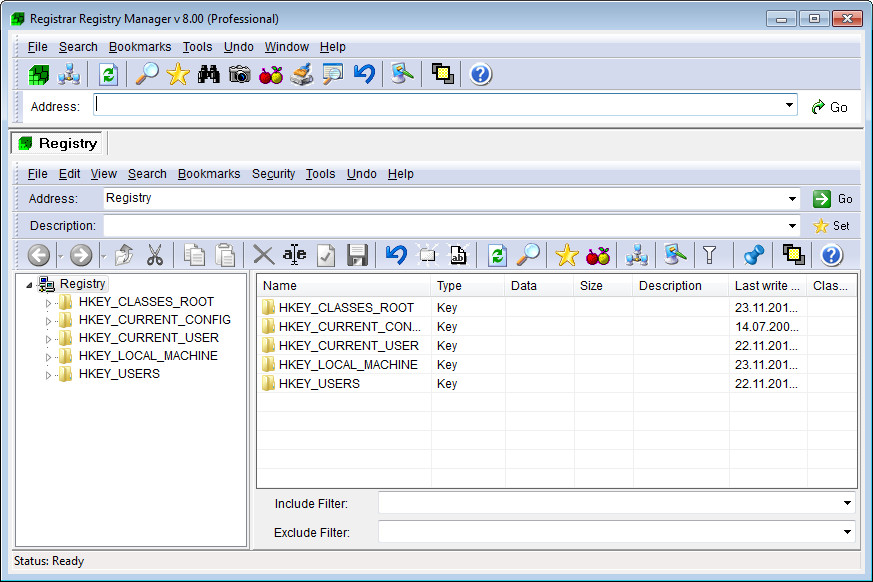Image resolution: width=873 pixels, height=582 pixels.
Task: Open the Security menu
Action: coord(273,174)
